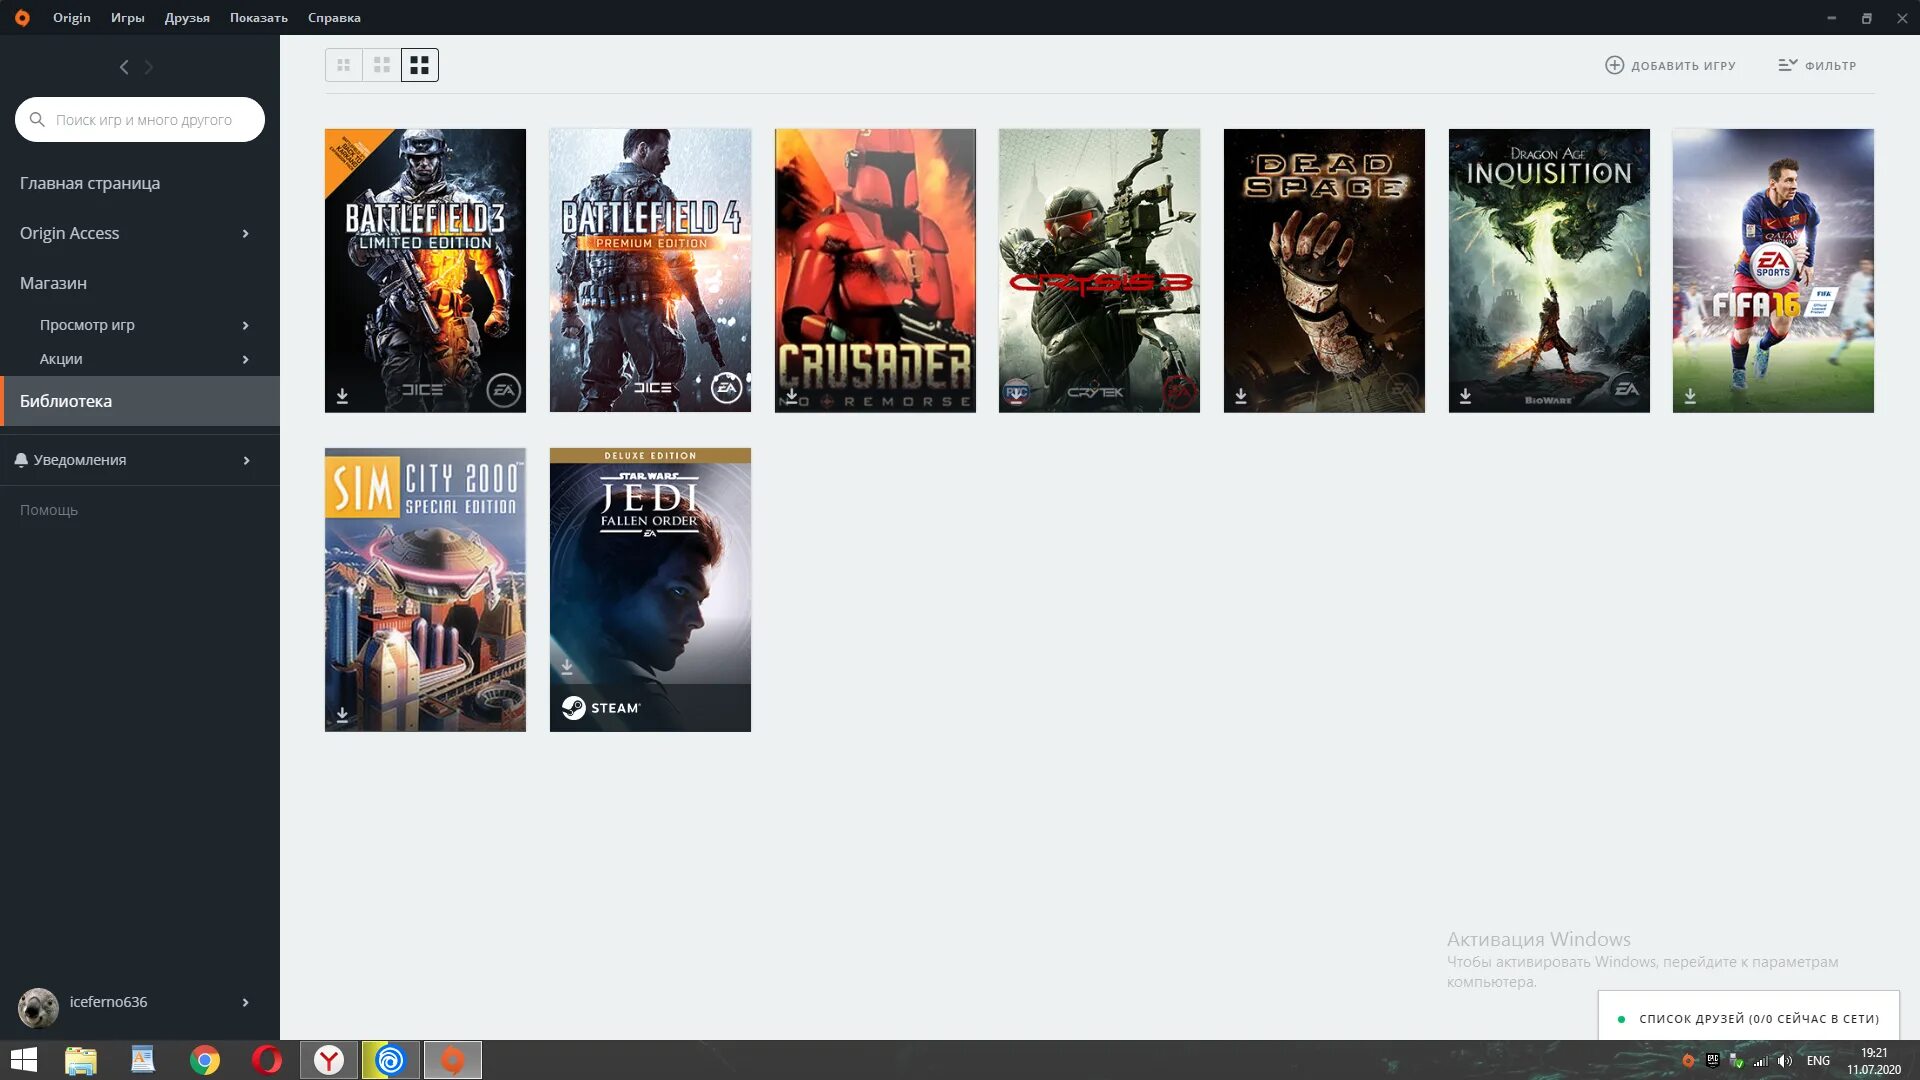
Task: Click the search field for games
Action: pyautogui.click(x=140, y=120)
